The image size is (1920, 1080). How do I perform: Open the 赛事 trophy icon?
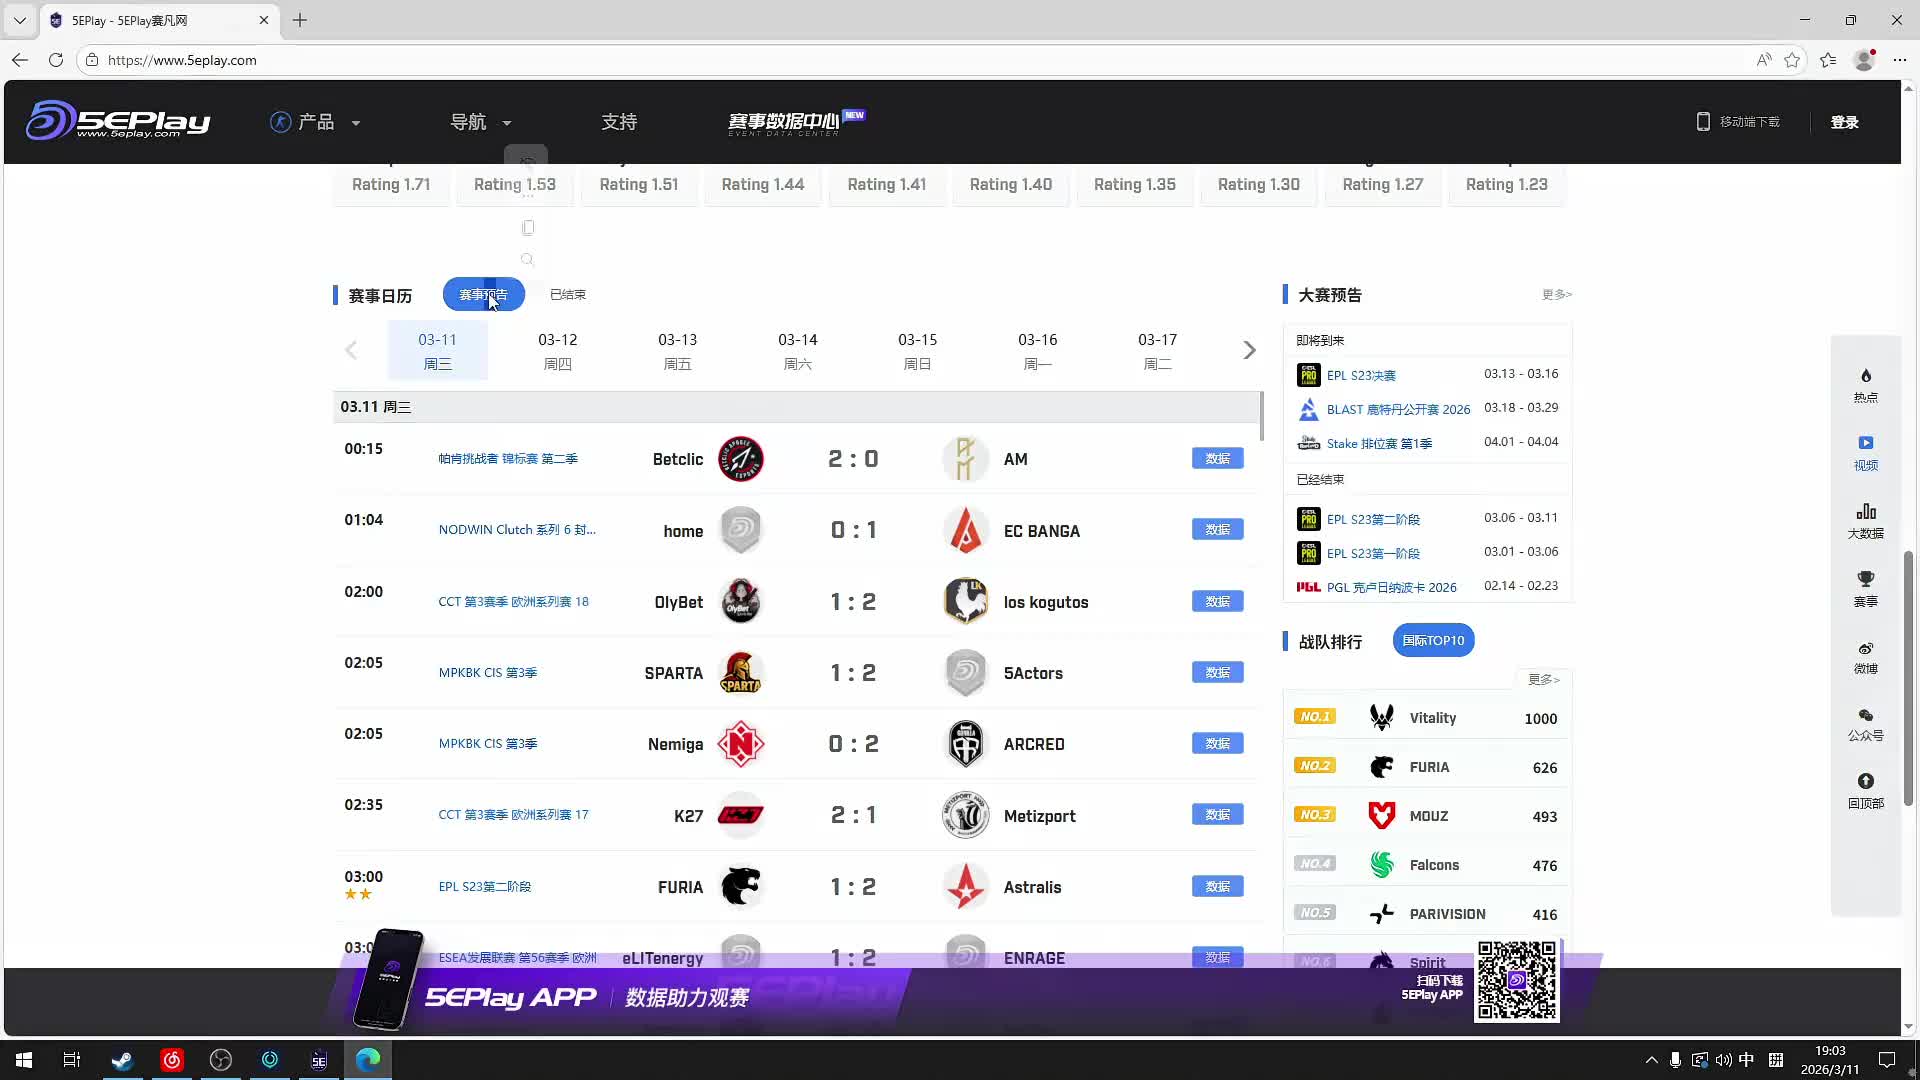click(x=1865, y=580)
